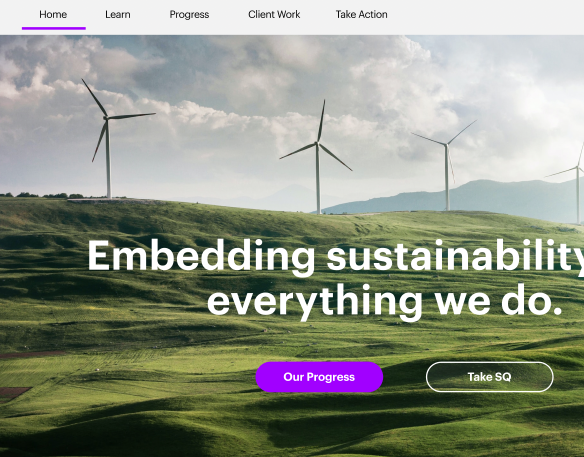Click the "Embedding sustainability" headline text

(x=335, y=258)
